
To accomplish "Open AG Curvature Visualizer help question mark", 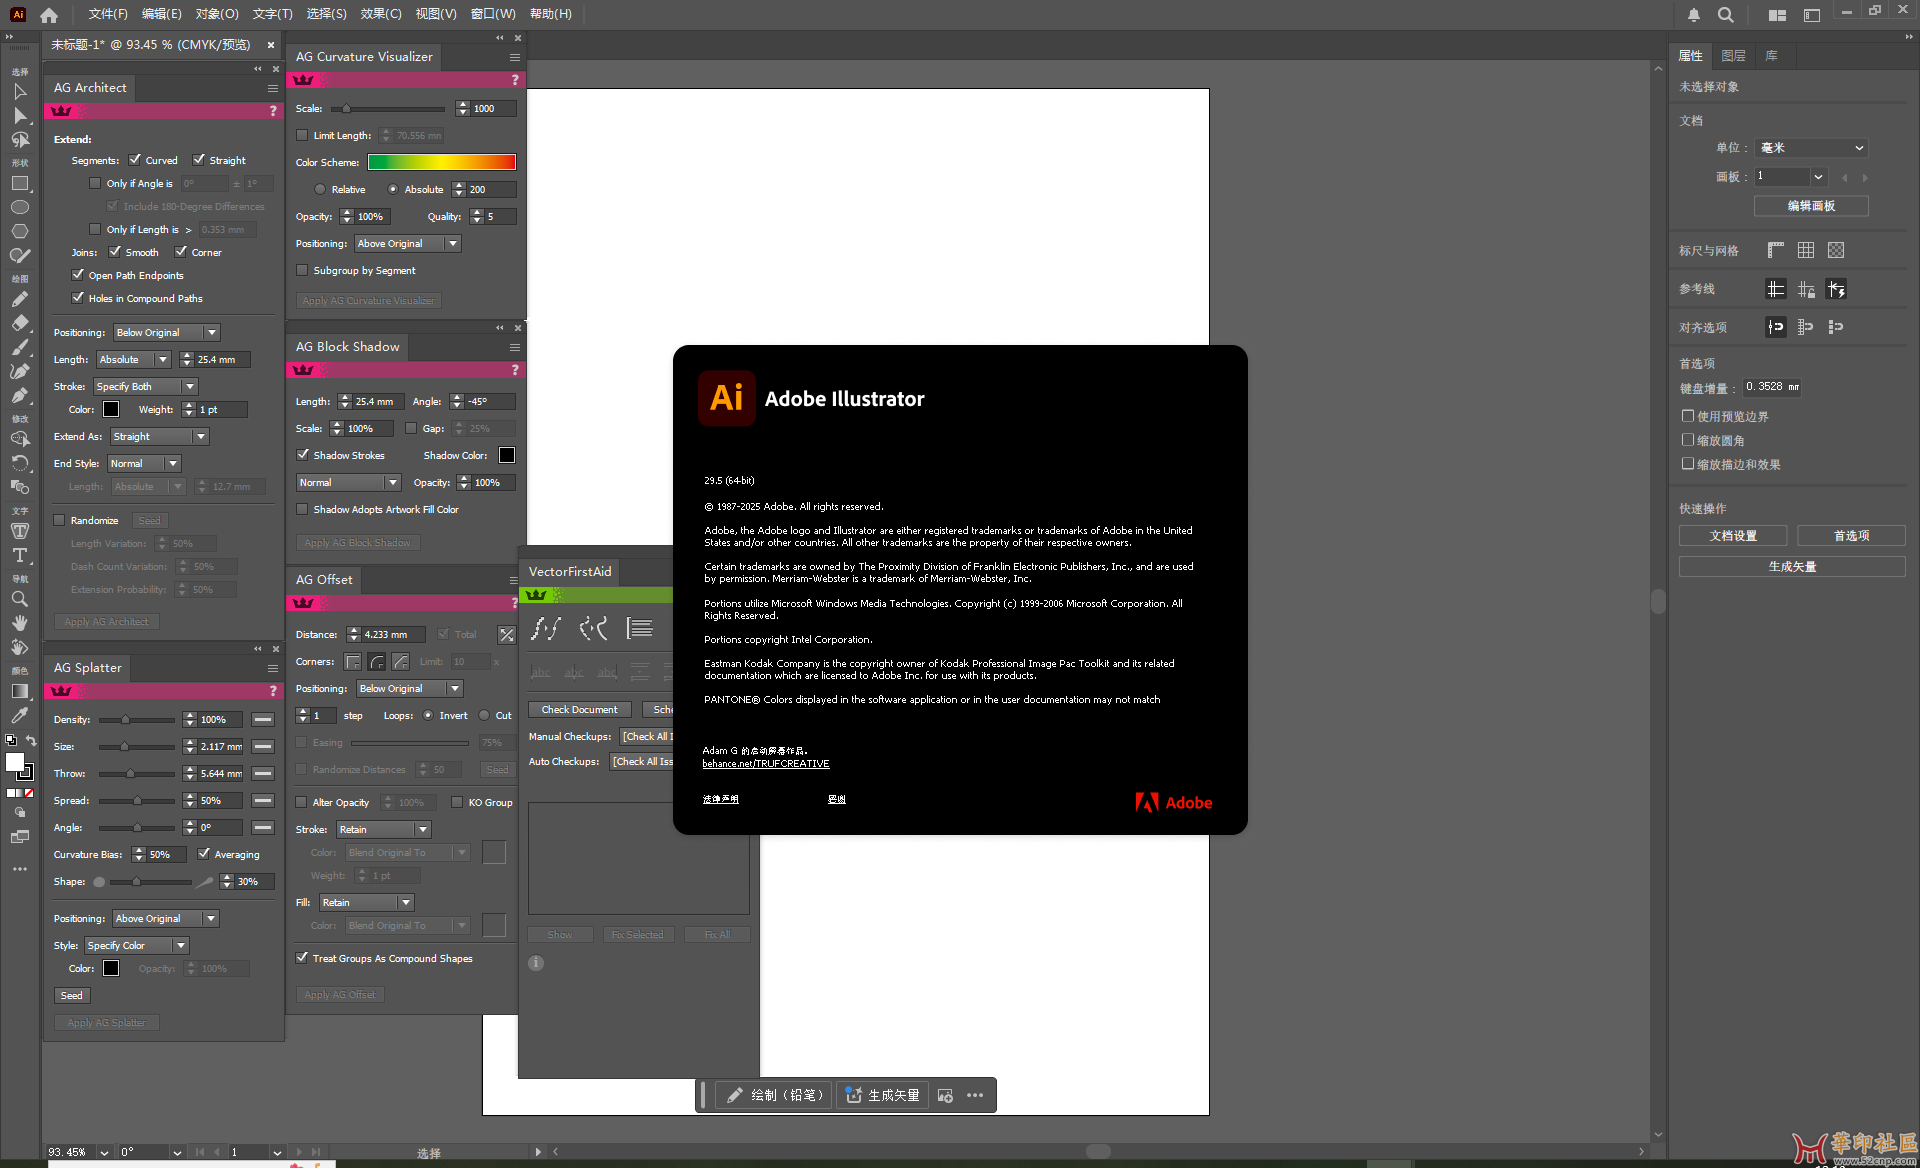I will coord(515,80).
